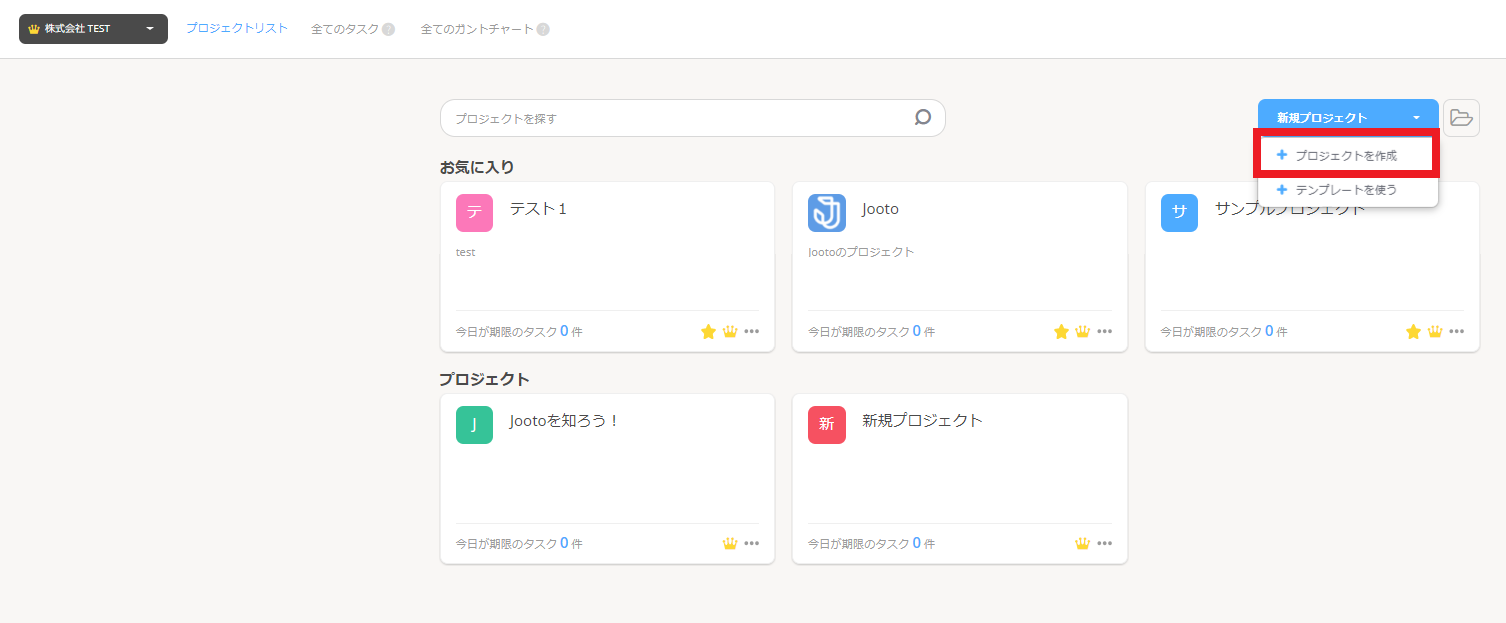Click the crown icon beside 株式会社 TEST
This screenshot has width=1506, height=623.
click(x=34, y=29)
